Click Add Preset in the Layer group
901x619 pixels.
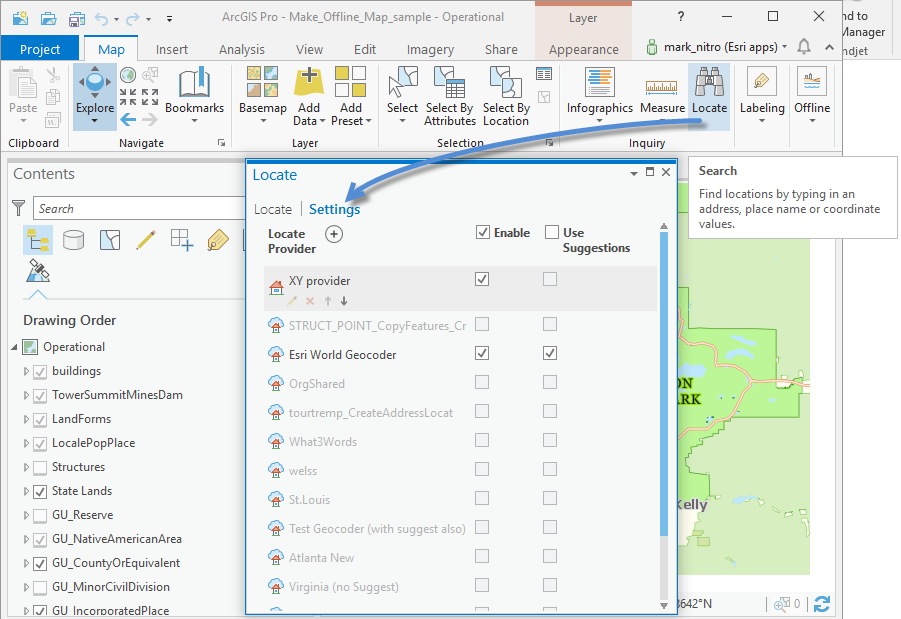351,97
